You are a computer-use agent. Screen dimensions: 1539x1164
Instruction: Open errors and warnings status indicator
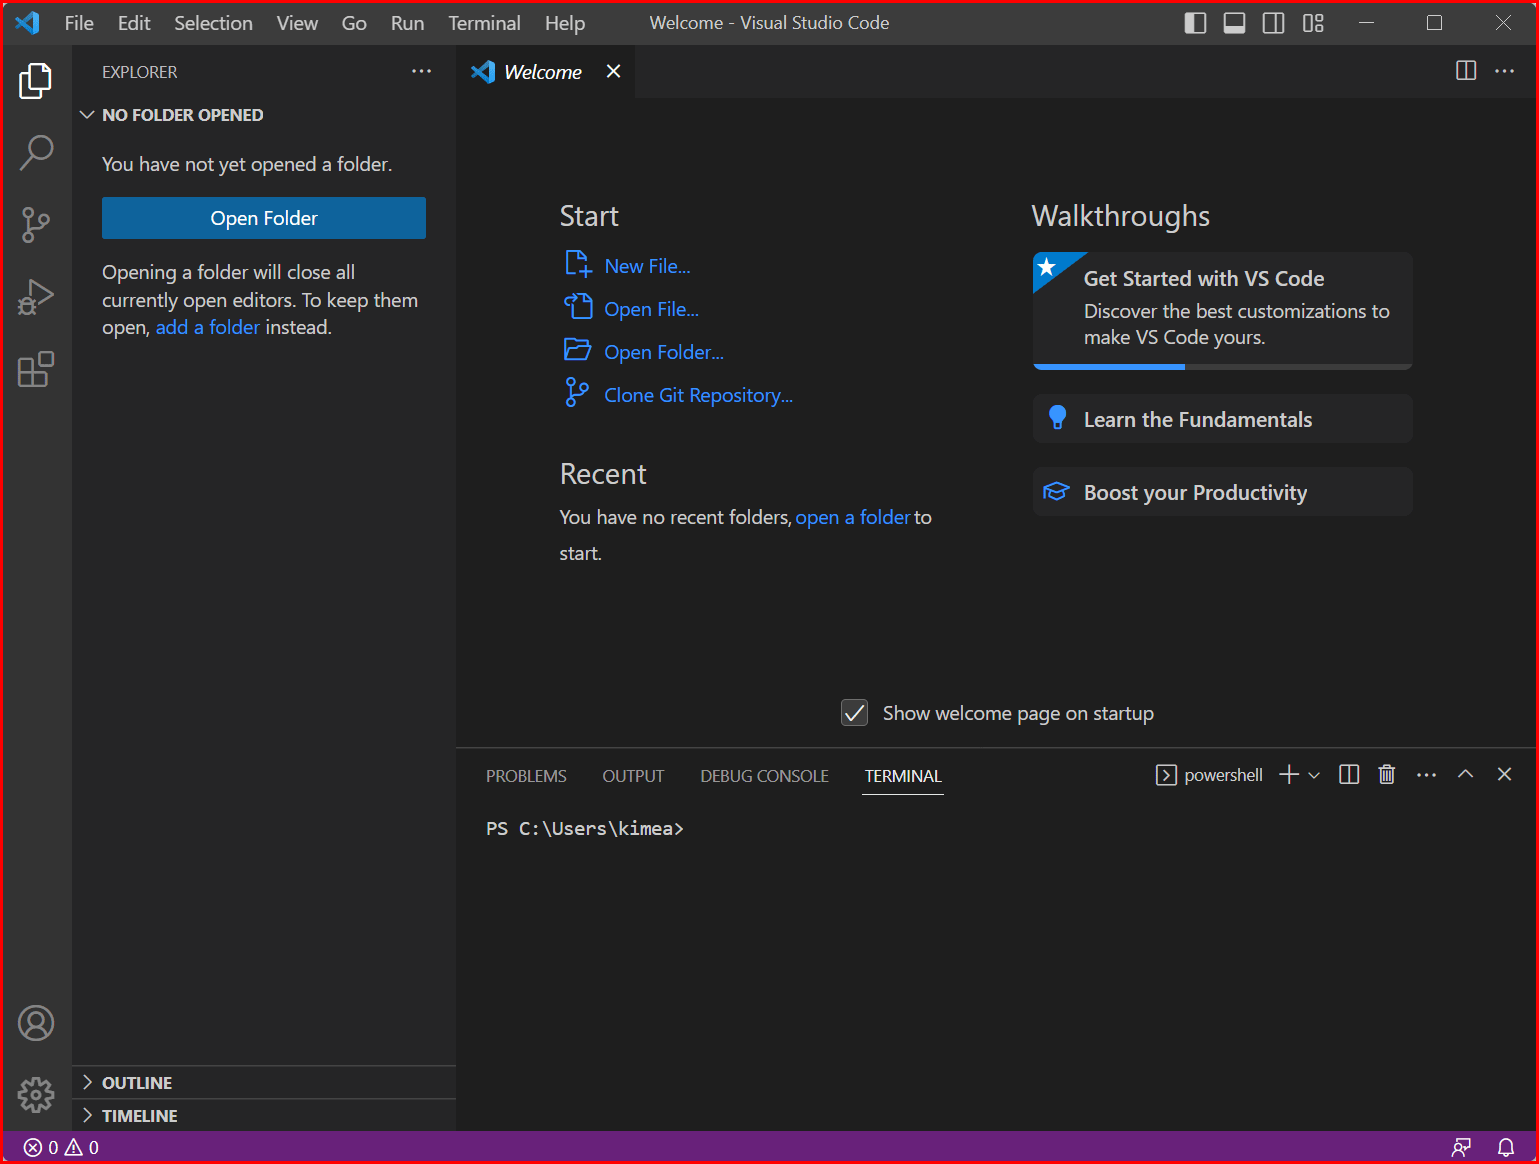point(61,1147)
